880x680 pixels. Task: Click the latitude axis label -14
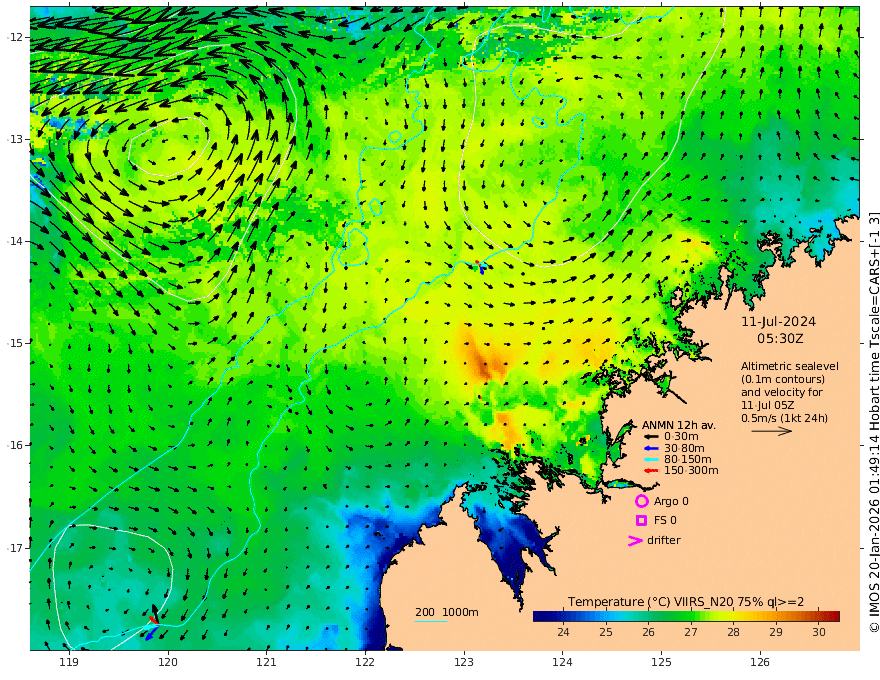click(x=15, y=241)
